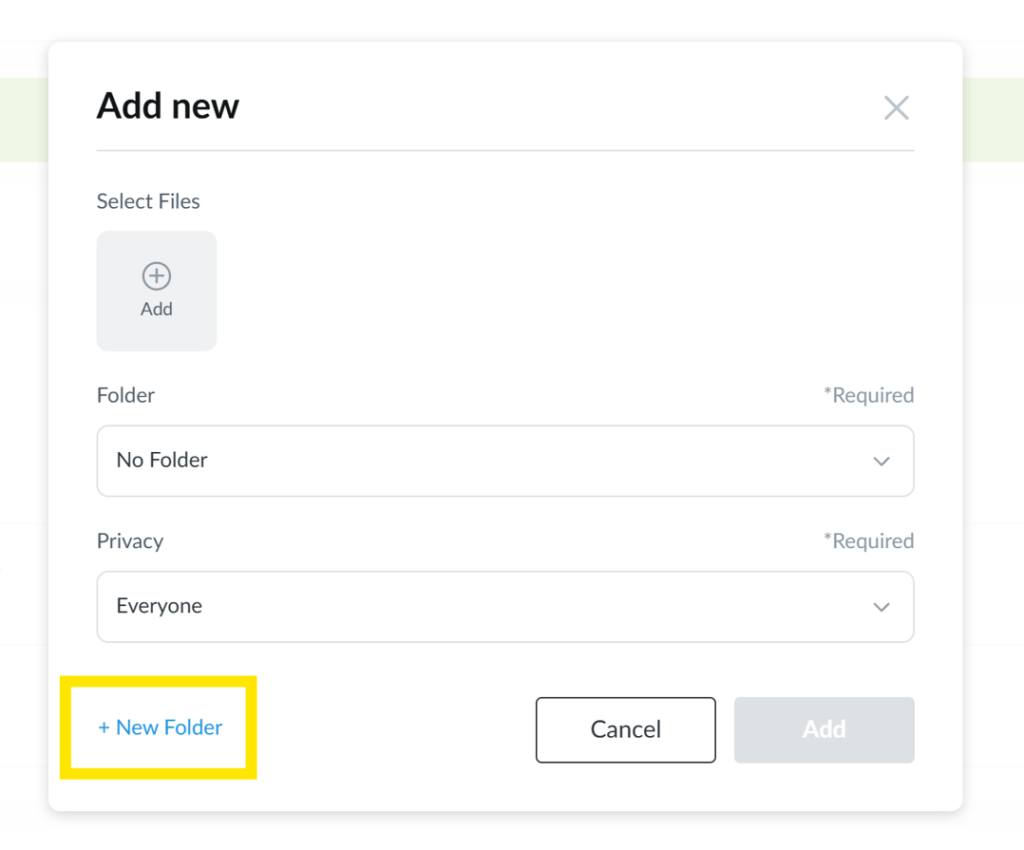Create a folder via + New Folder link
This screenshot has width=1024, height=850.
pyautogui.click(x=160, y=728)
